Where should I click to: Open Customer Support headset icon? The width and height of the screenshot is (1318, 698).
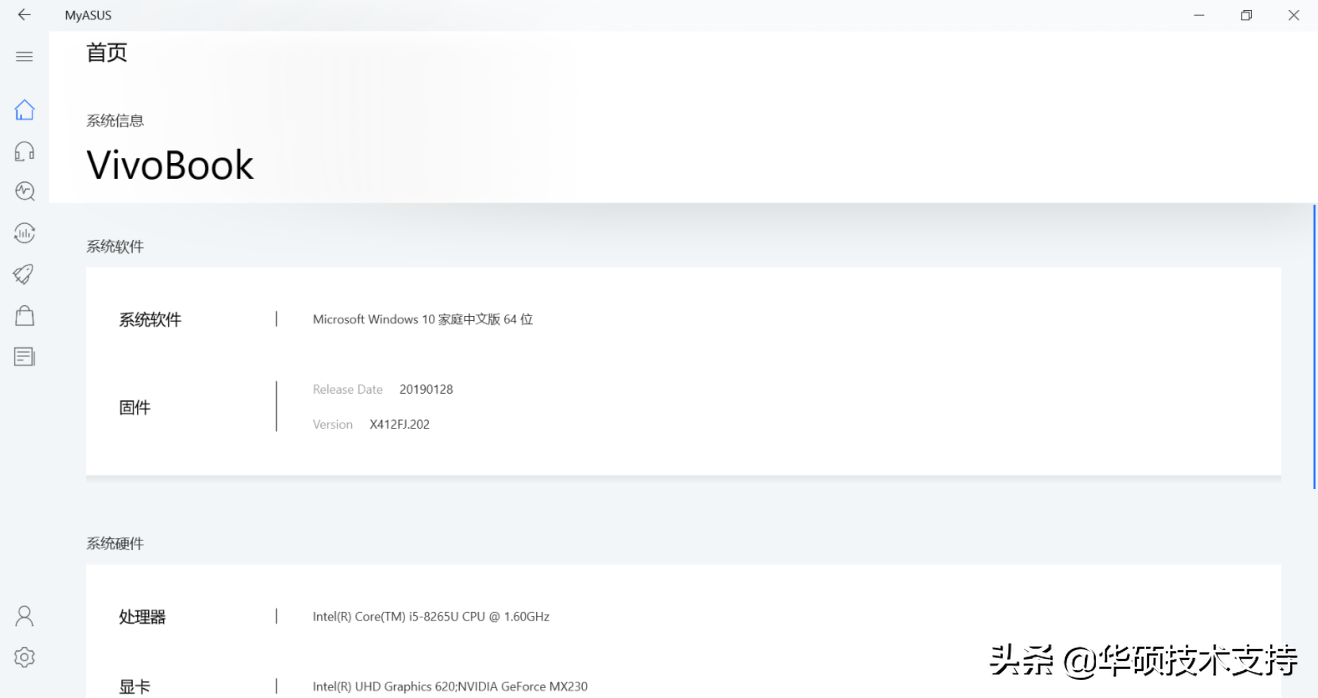(x=24, y=151)
